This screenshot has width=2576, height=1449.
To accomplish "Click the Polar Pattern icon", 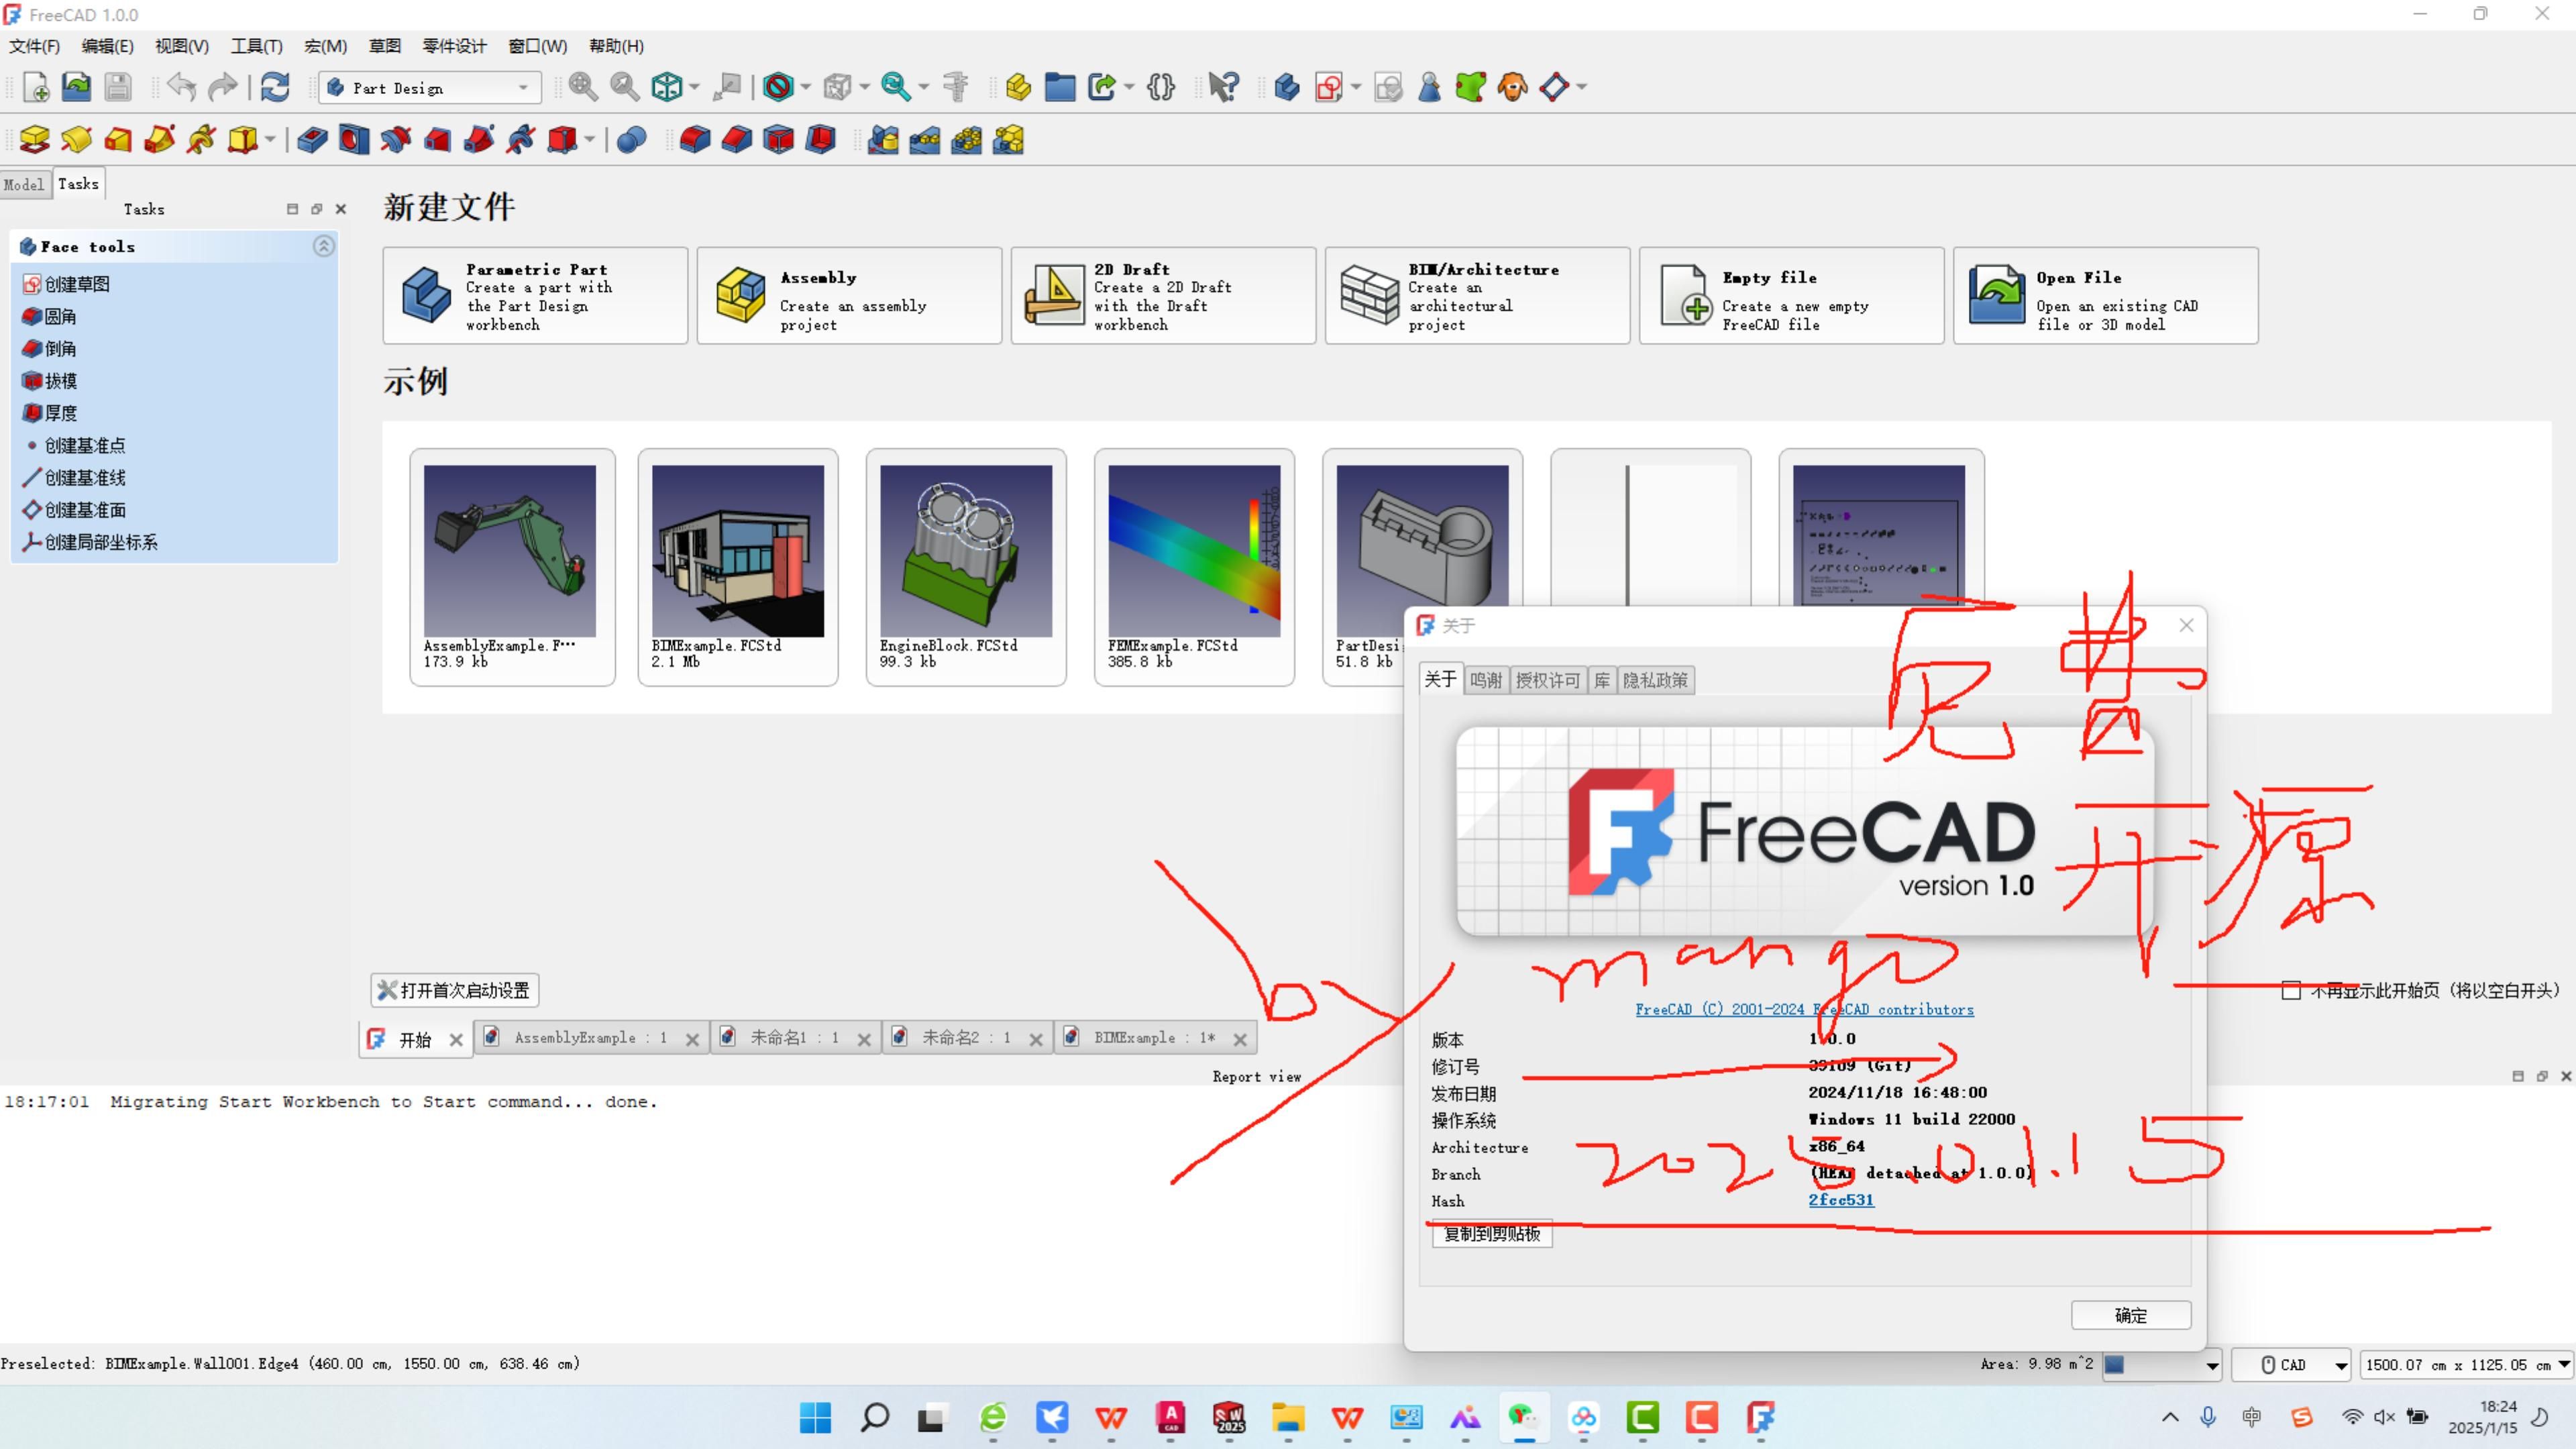I will (x=967, y=140).
